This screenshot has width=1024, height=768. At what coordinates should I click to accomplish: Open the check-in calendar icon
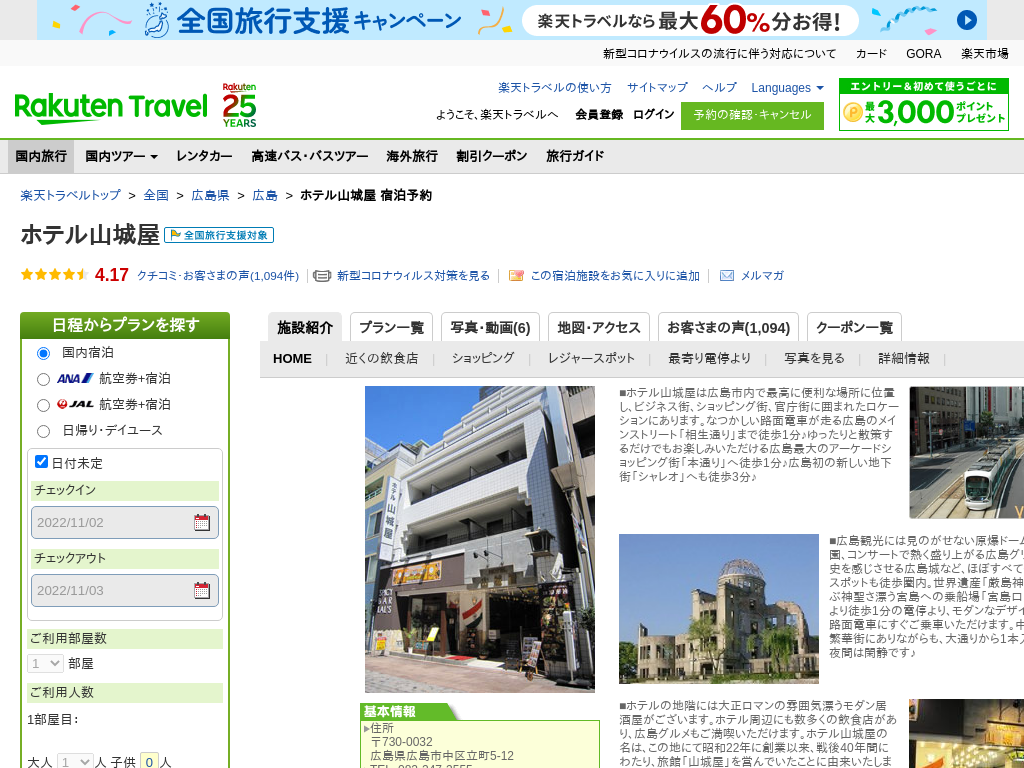point(202,522)
